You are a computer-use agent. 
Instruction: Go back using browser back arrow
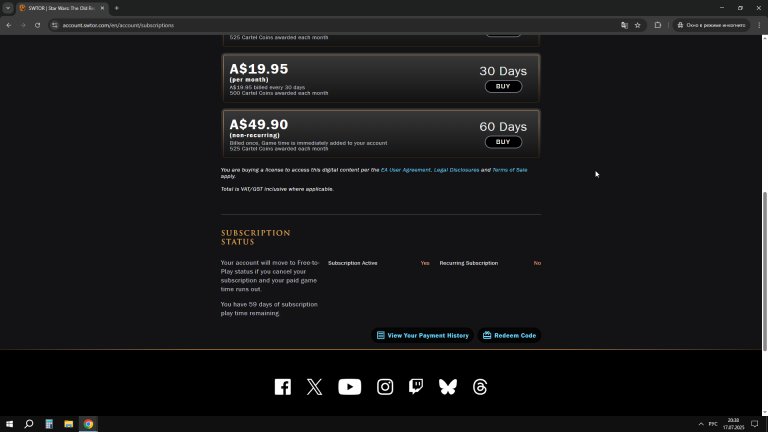[x=9, y=25]
